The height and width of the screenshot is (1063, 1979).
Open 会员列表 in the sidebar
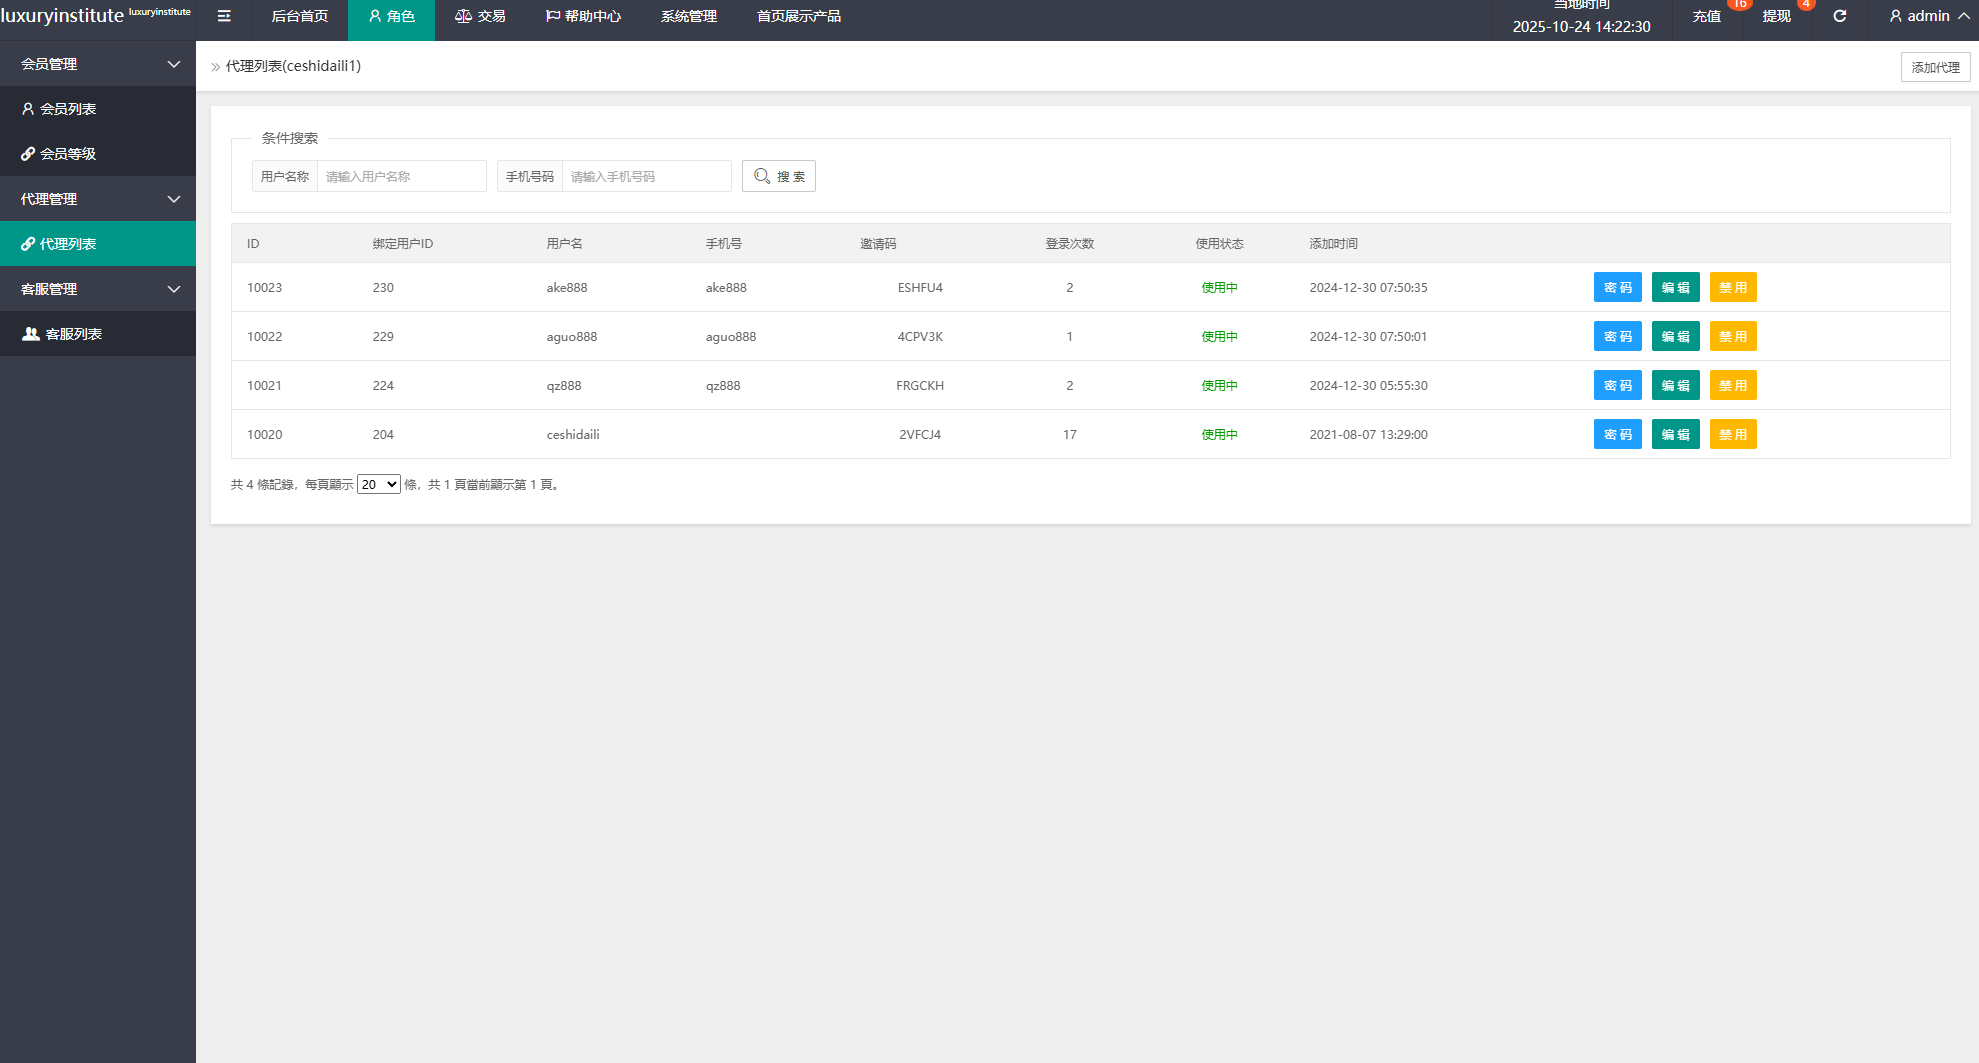[68, 109]
